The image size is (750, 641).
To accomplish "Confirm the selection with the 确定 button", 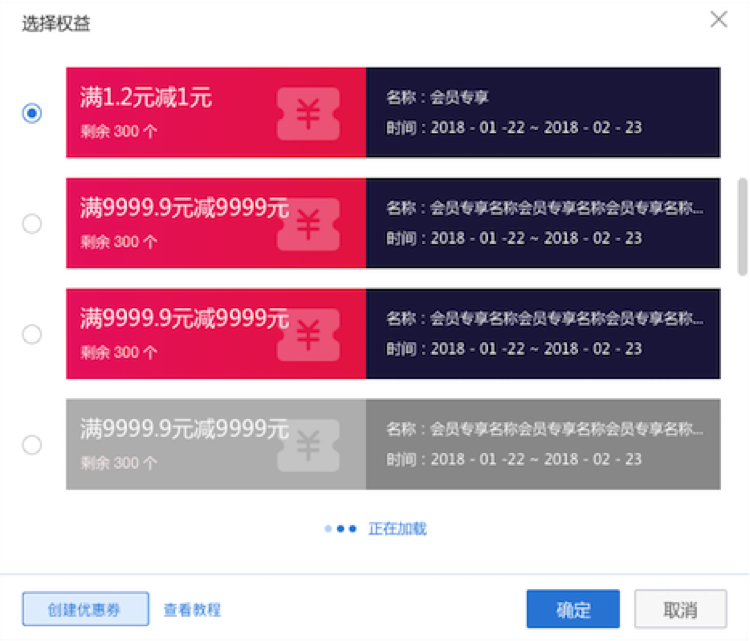I will pos(573,609).
